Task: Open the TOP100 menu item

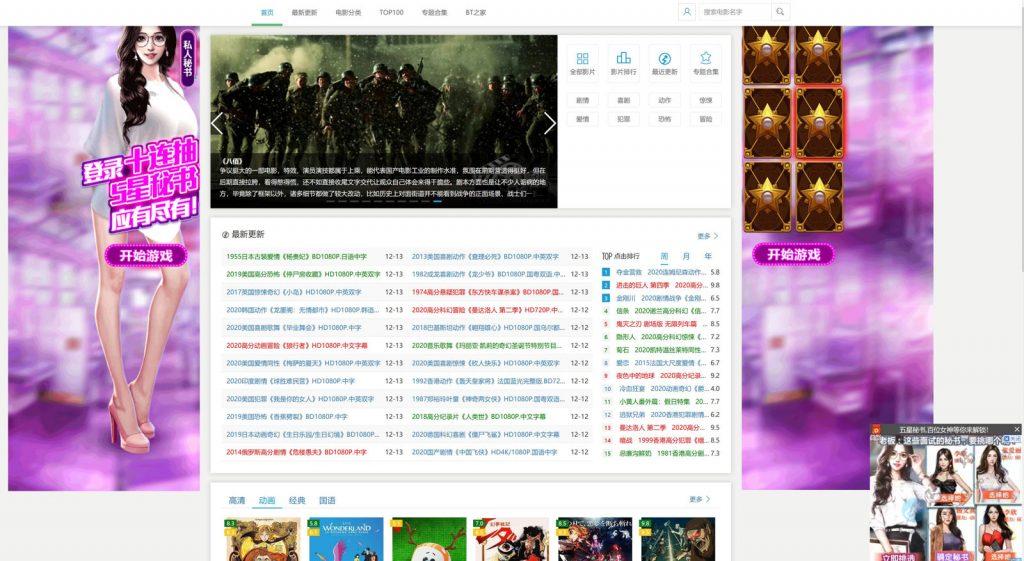Action: point(391,13)
